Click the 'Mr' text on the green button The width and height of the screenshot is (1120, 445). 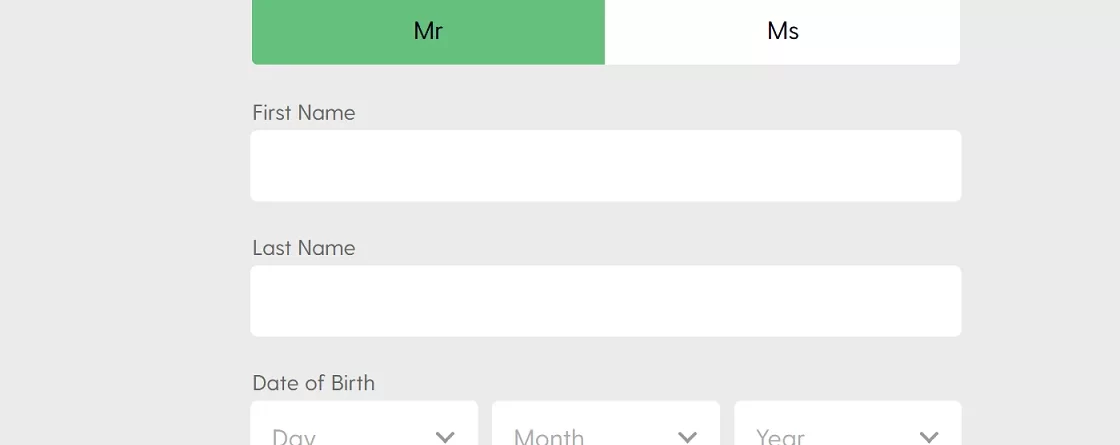pos(429,31)
